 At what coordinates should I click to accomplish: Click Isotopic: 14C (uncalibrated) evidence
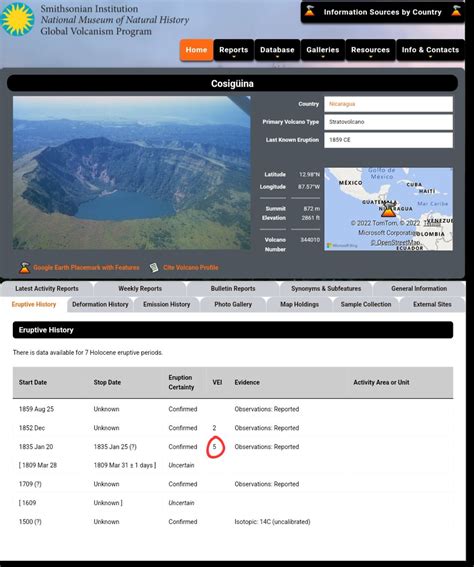pyautogui.click(x=272, y=521)
